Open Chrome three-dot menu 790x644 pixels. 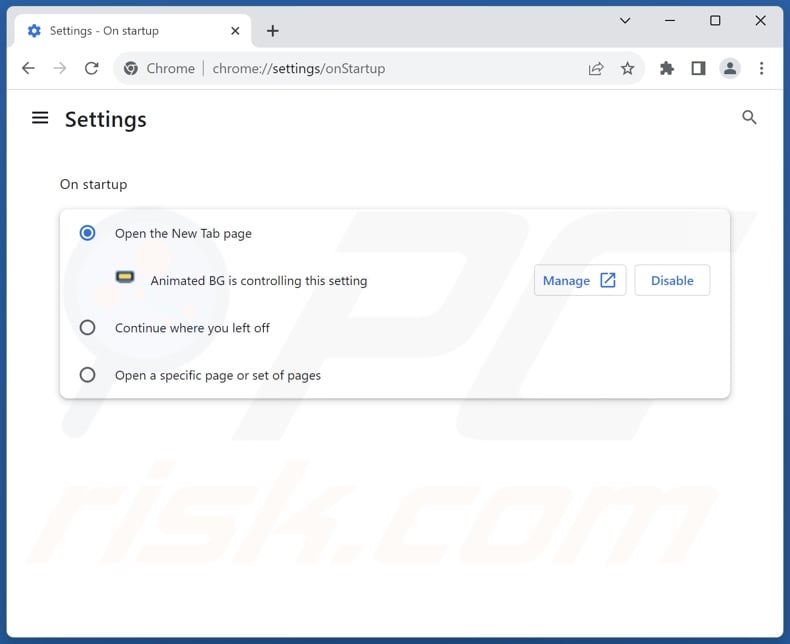click(761, 69)
